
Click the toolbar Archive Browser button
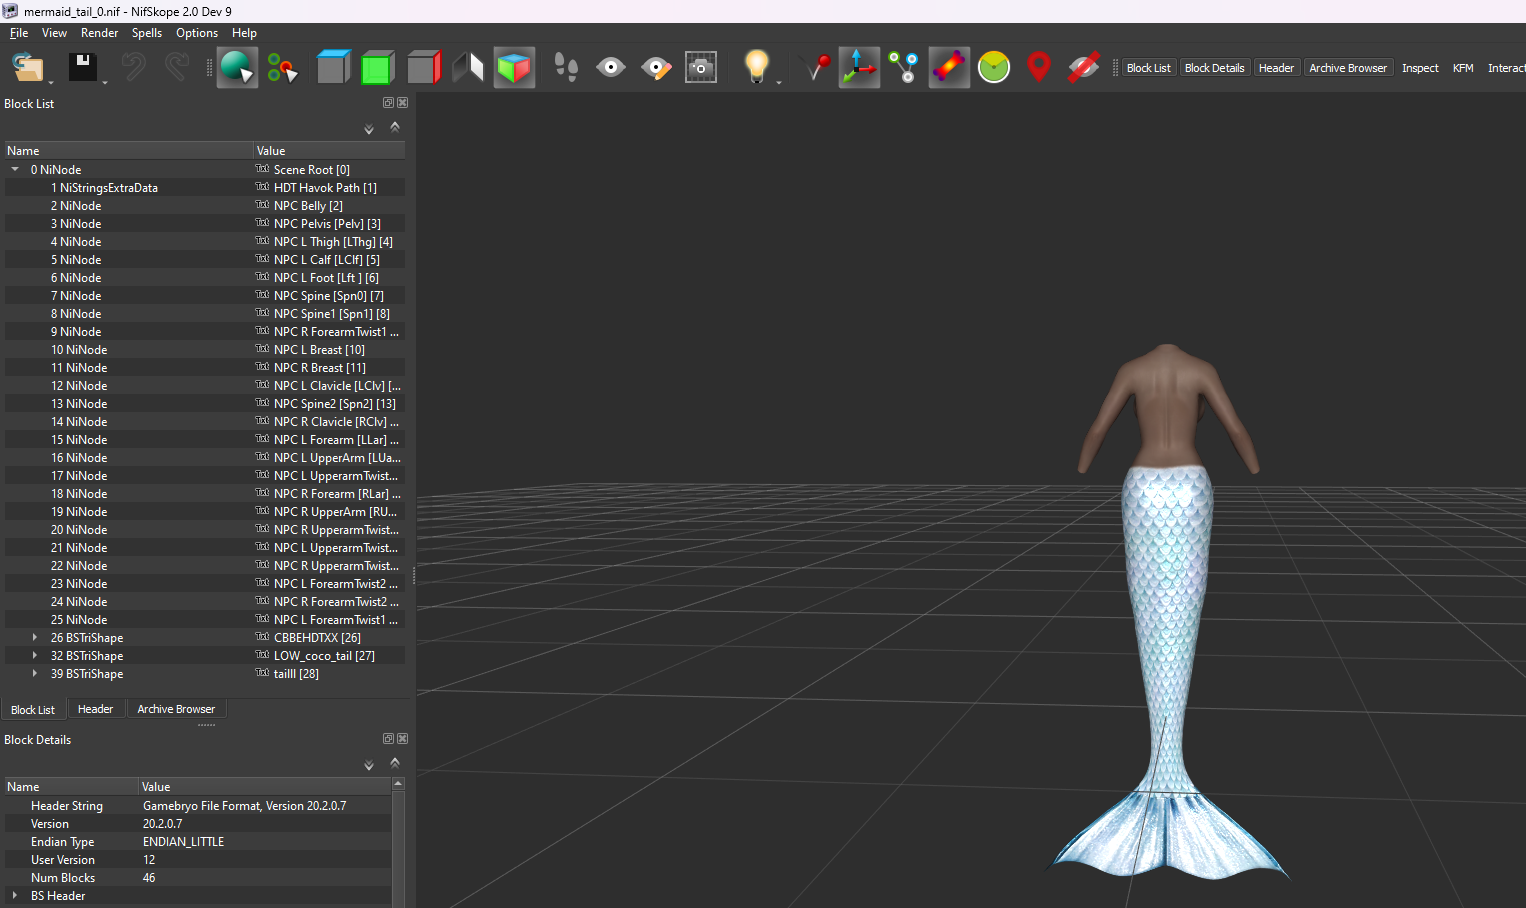click(1348, 68)
